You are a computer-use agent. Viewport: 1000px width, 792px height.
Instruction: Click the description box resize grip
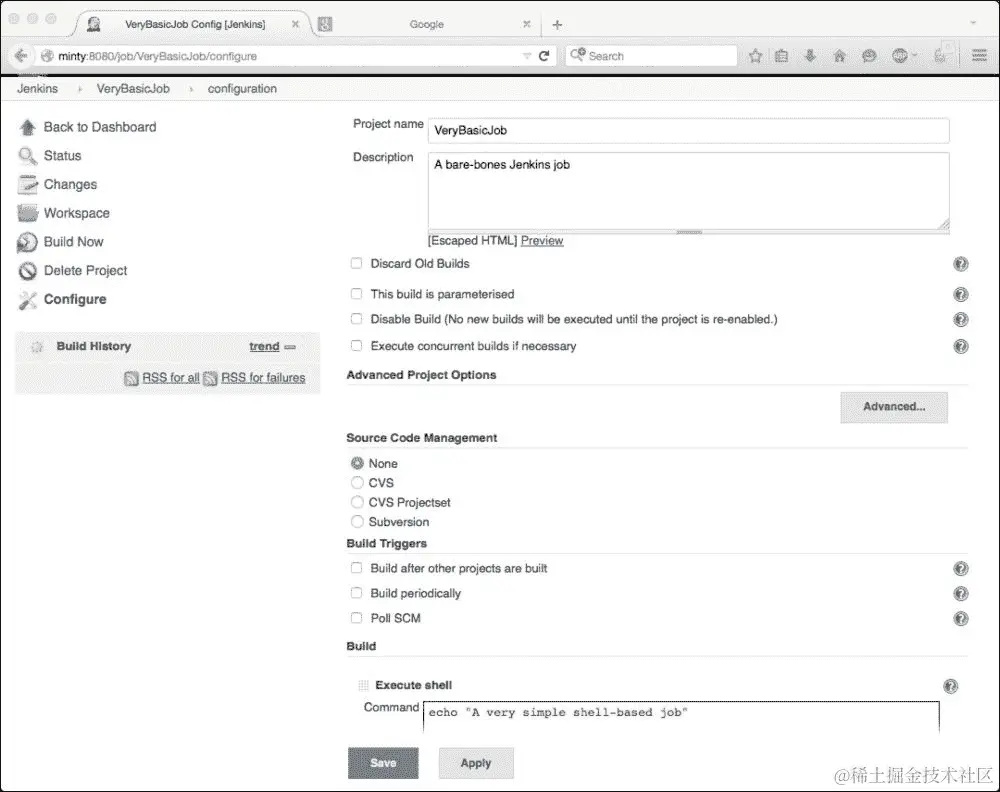click(944, 224)
